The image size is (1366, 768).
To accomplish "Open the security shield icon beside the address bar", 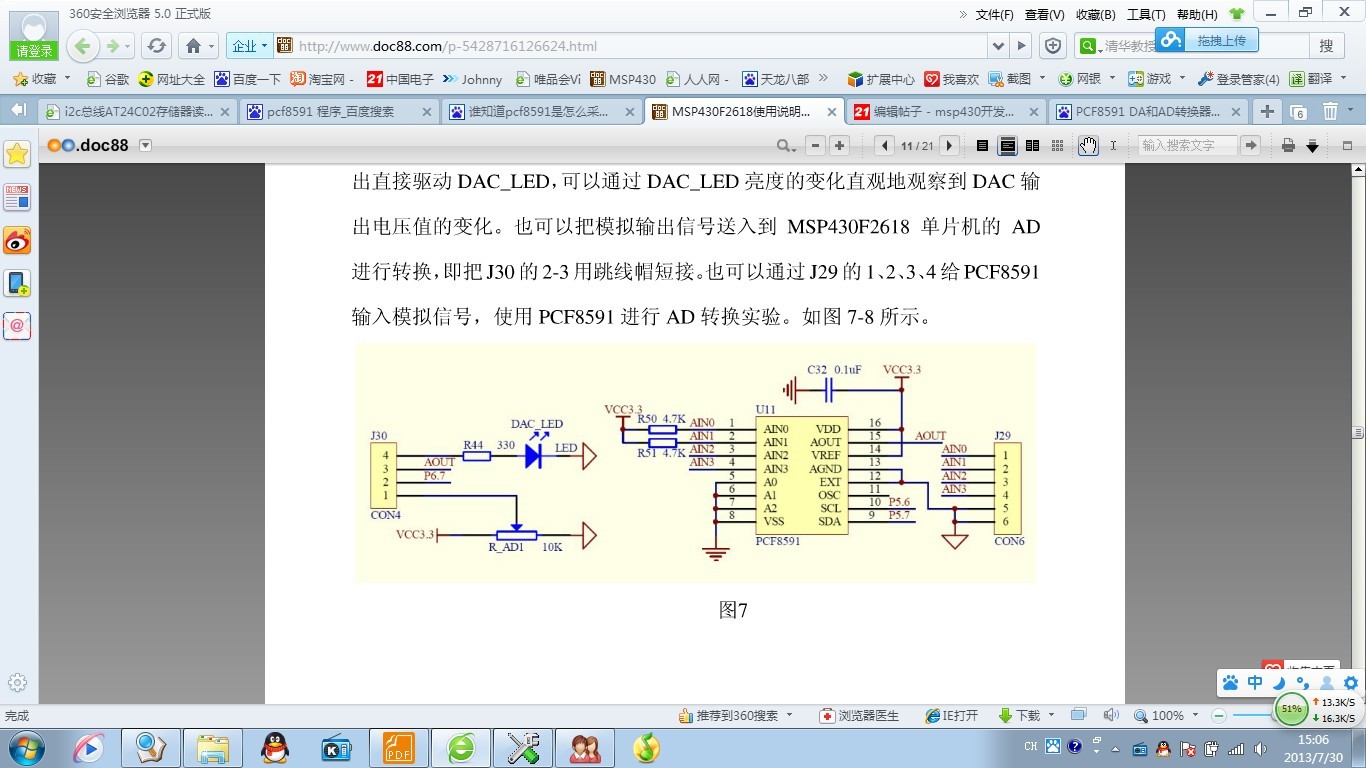I will click(x=1053, y=46).
